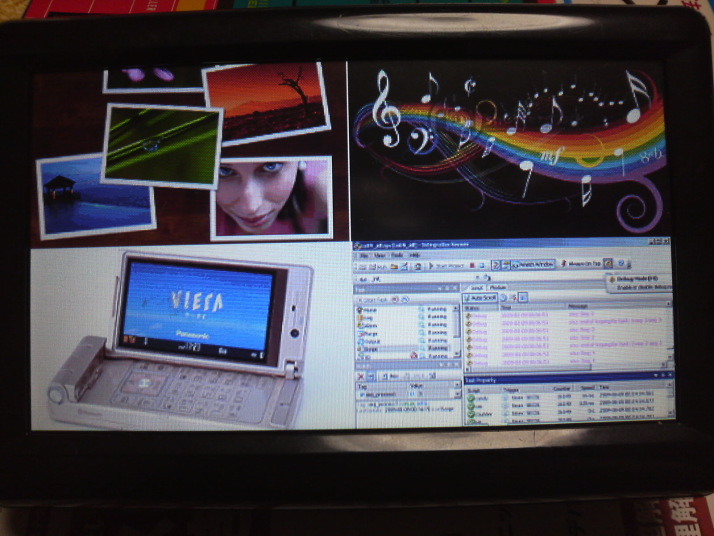Click the clock icon beside Auto Scroll
This screenshot has height=536, width=714.
click(504, 298)
